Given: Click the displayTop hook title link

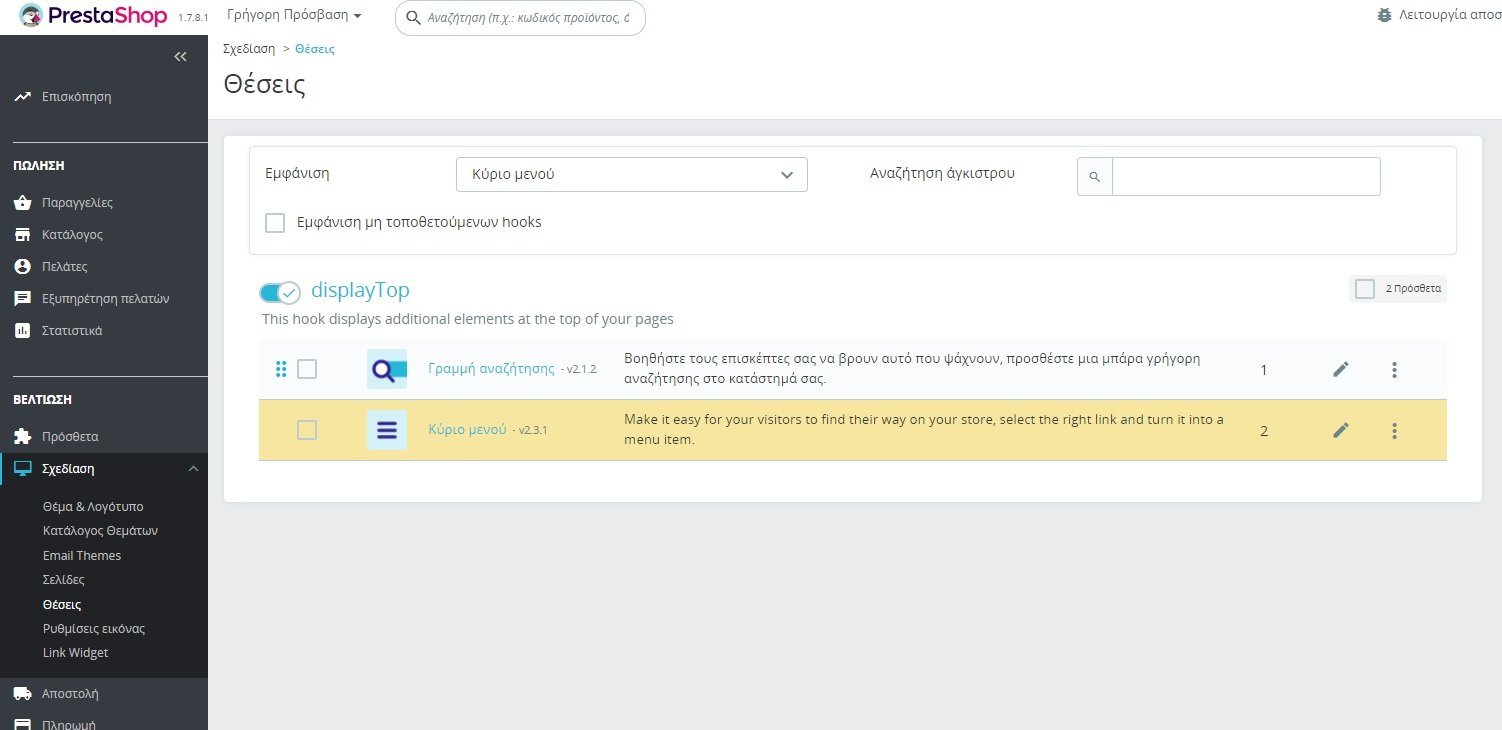Looking at the screenshot, I should coord(361,290).
